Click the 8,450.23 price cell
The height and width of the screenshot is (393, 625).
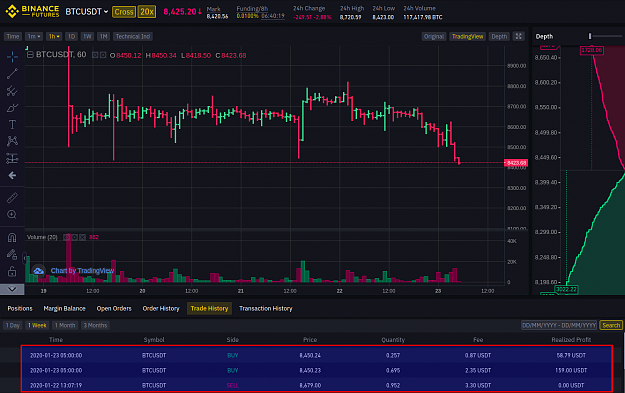(x=310, y=370)
